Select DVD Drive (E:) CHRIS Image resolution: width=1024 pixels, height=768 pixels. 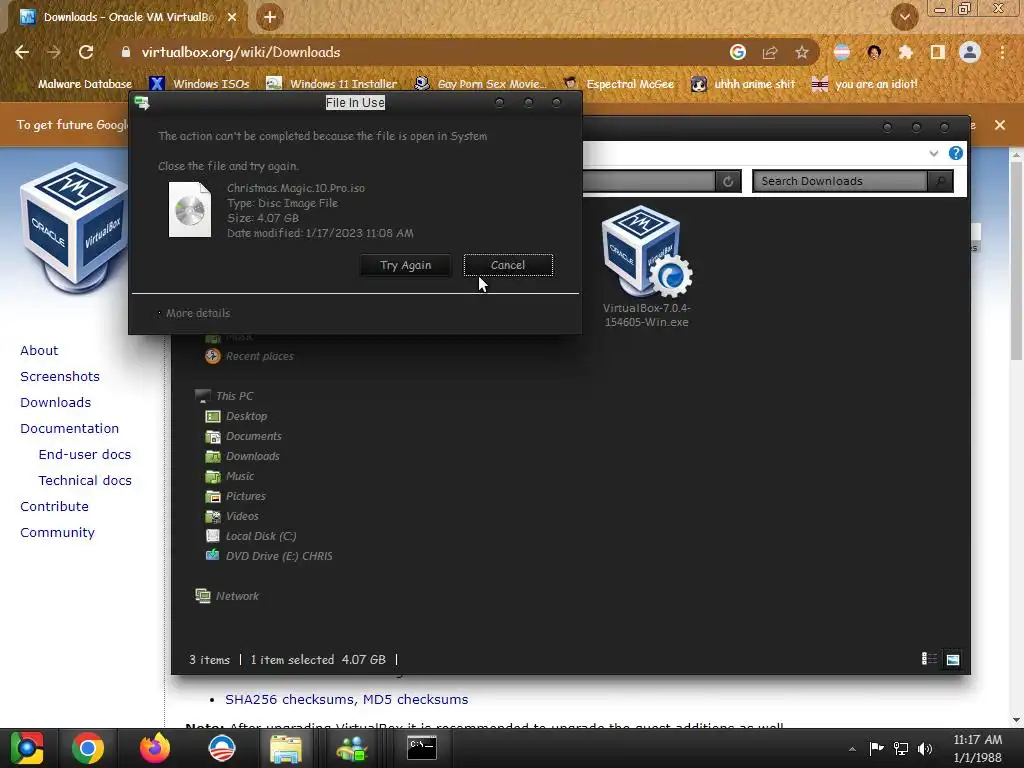point(269,556)
